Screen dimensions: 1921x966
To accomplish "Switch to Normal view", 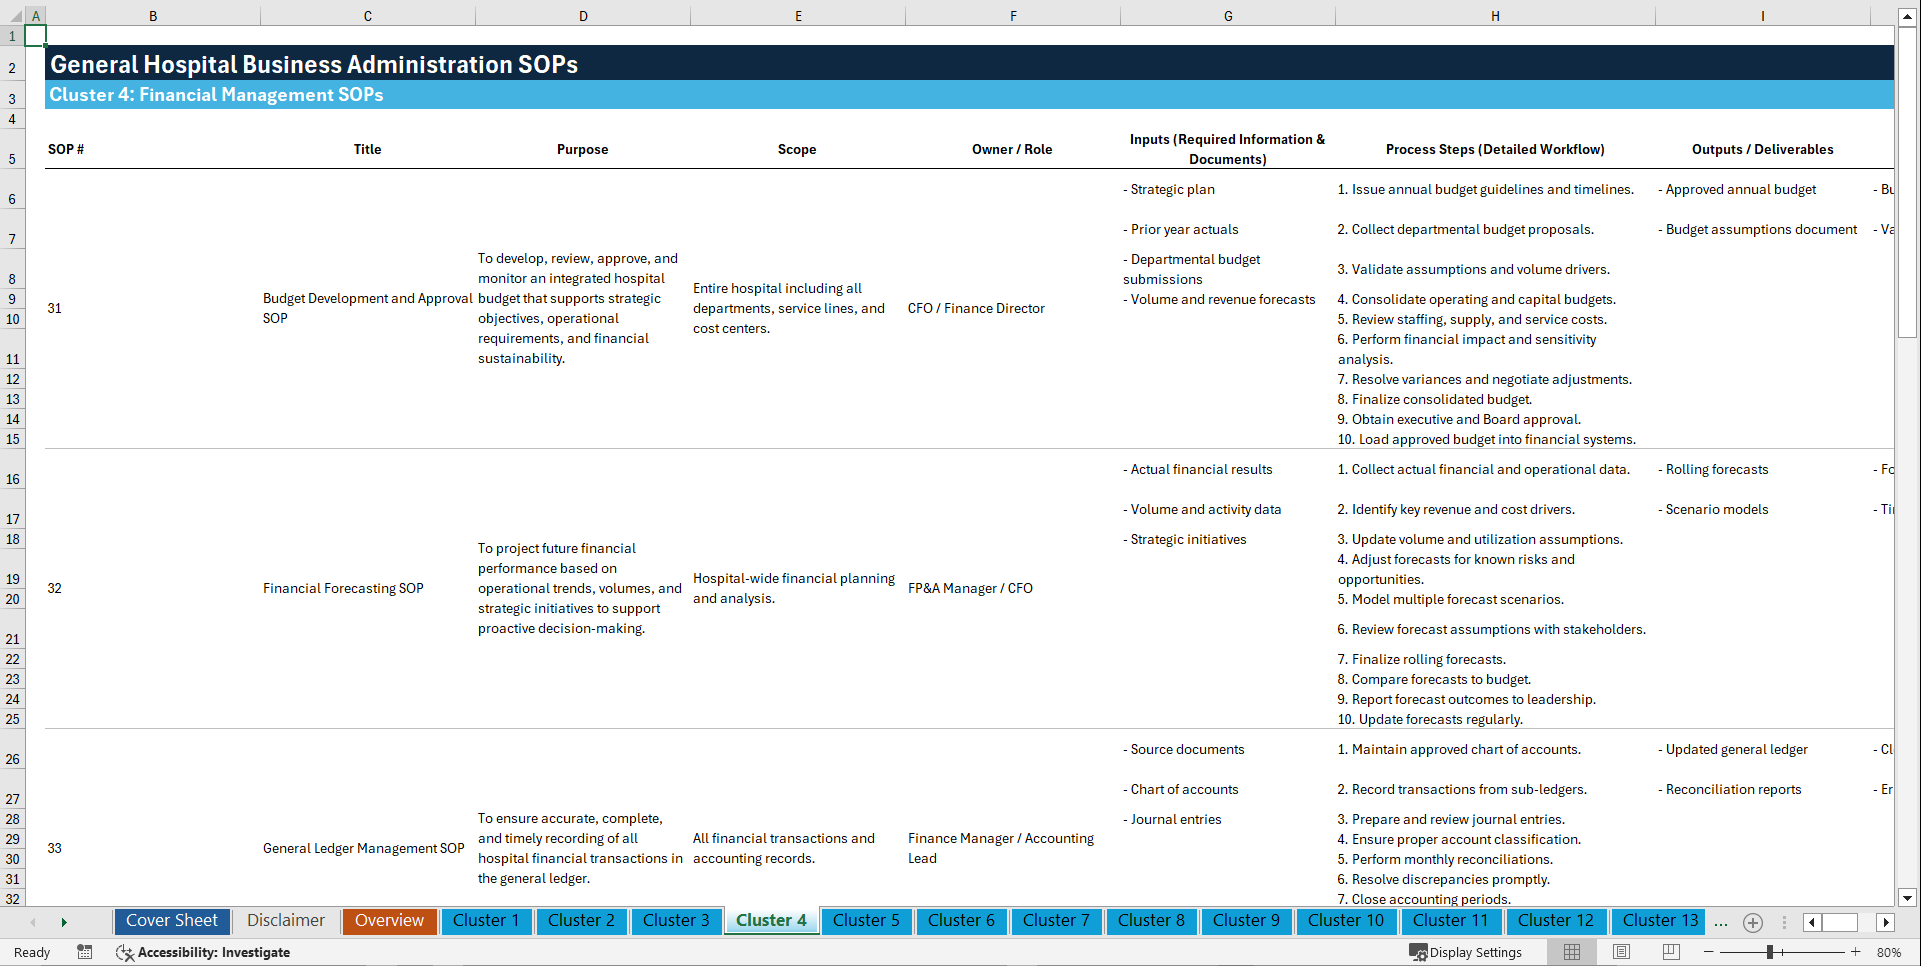I will [1571, 952].
